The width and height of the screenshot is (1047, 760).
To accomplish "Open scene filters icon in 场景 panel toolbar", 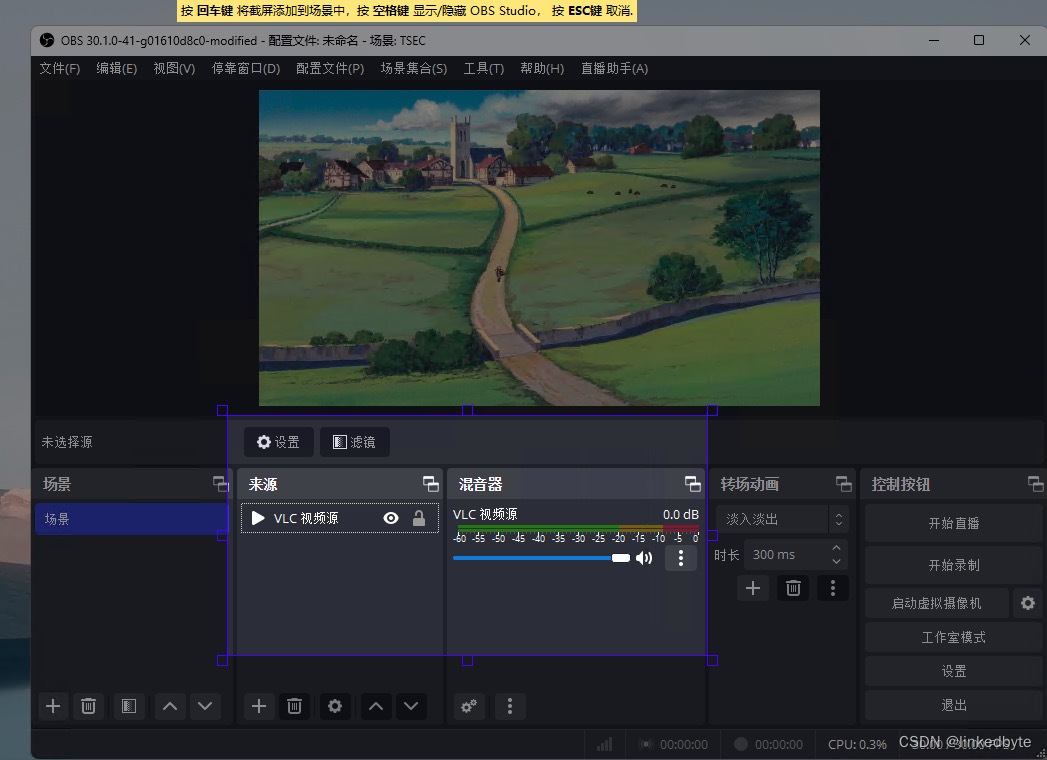I will click(x=129, y=706).
